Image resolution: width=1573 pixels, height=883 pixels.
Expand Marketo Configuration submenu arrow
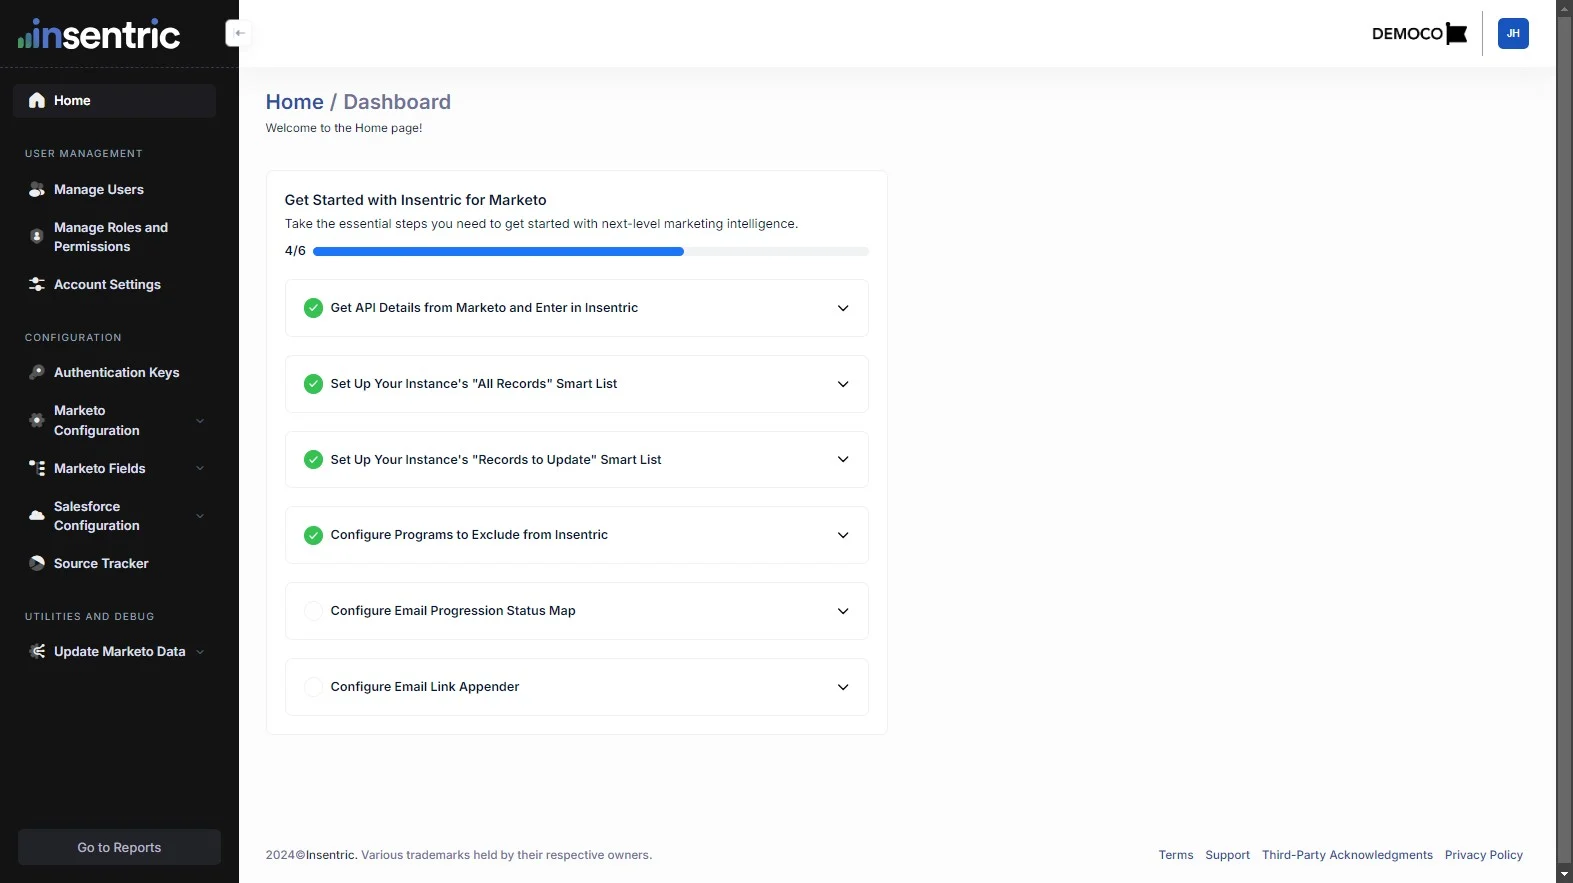pyautogui.click(x=200, y=420)
